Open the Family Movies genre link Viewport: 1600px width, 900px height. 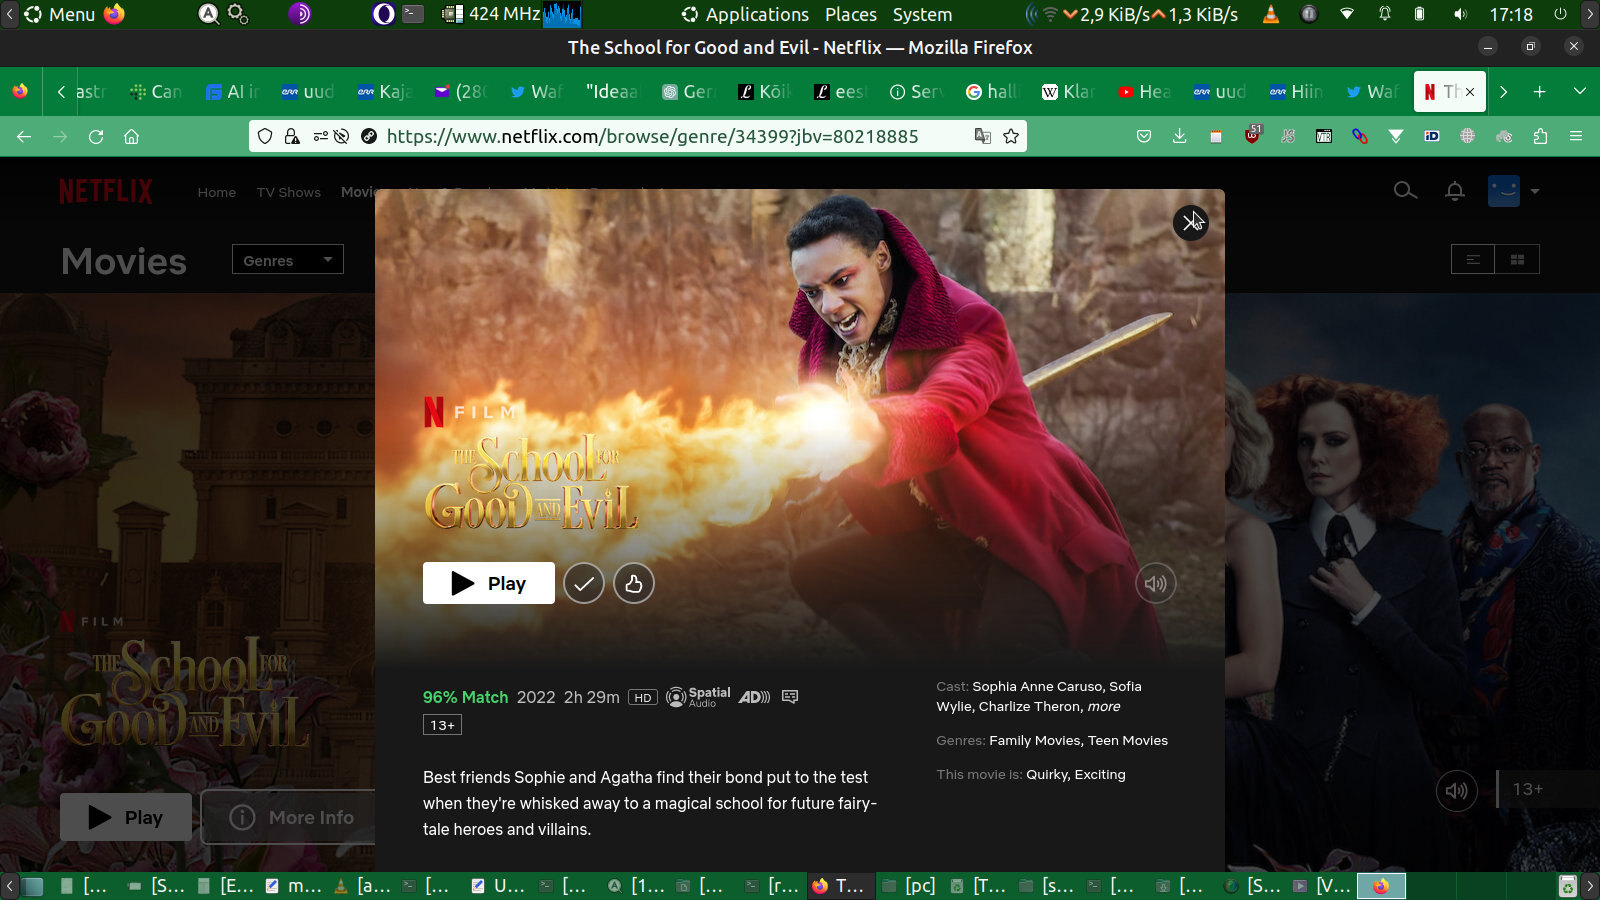1035,740
